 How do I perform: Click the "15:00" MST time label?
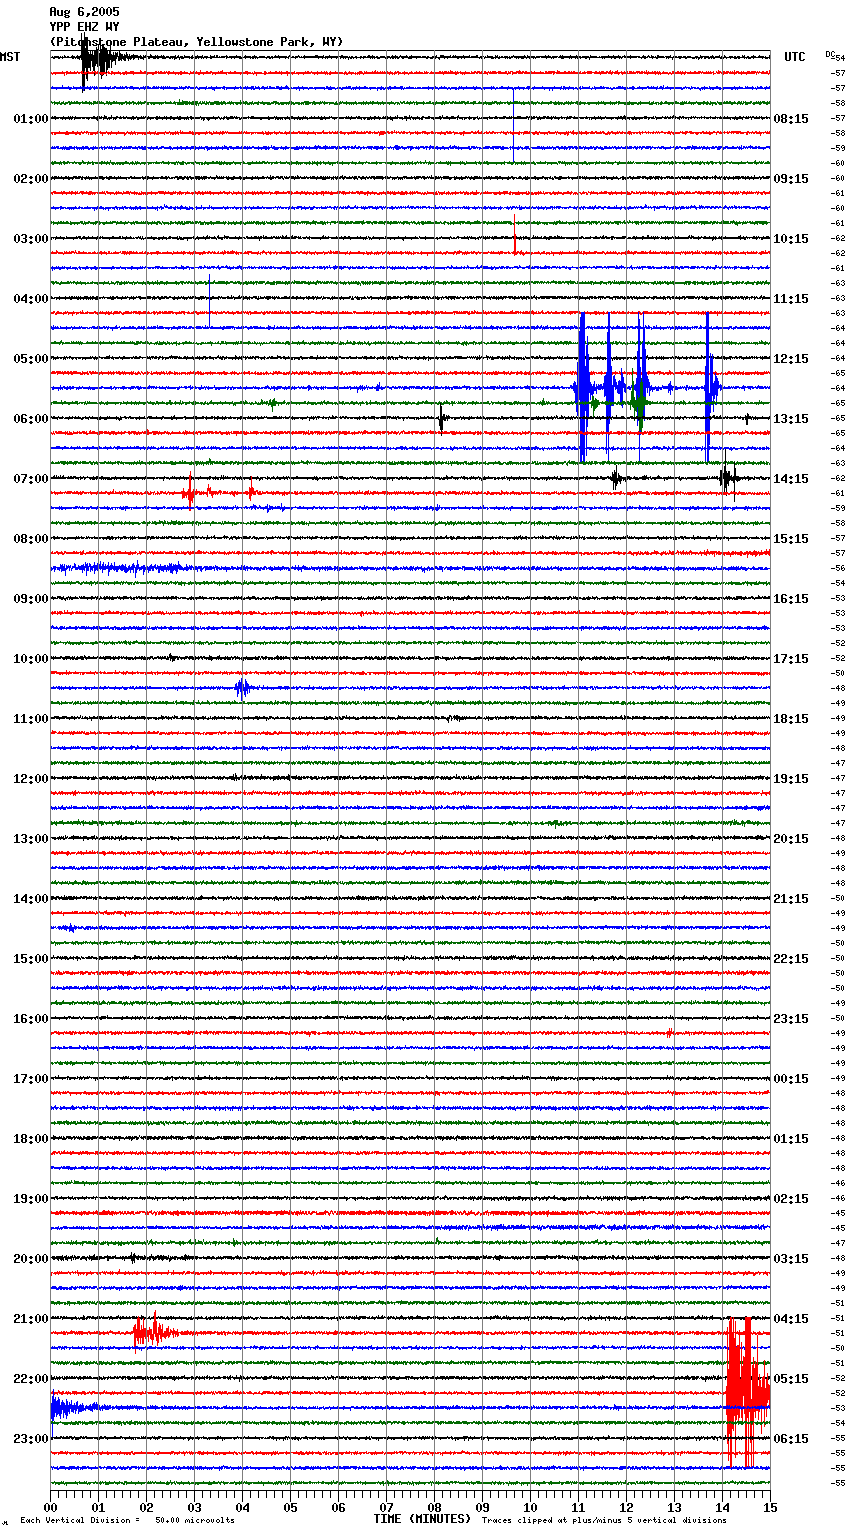pos(30,959)
